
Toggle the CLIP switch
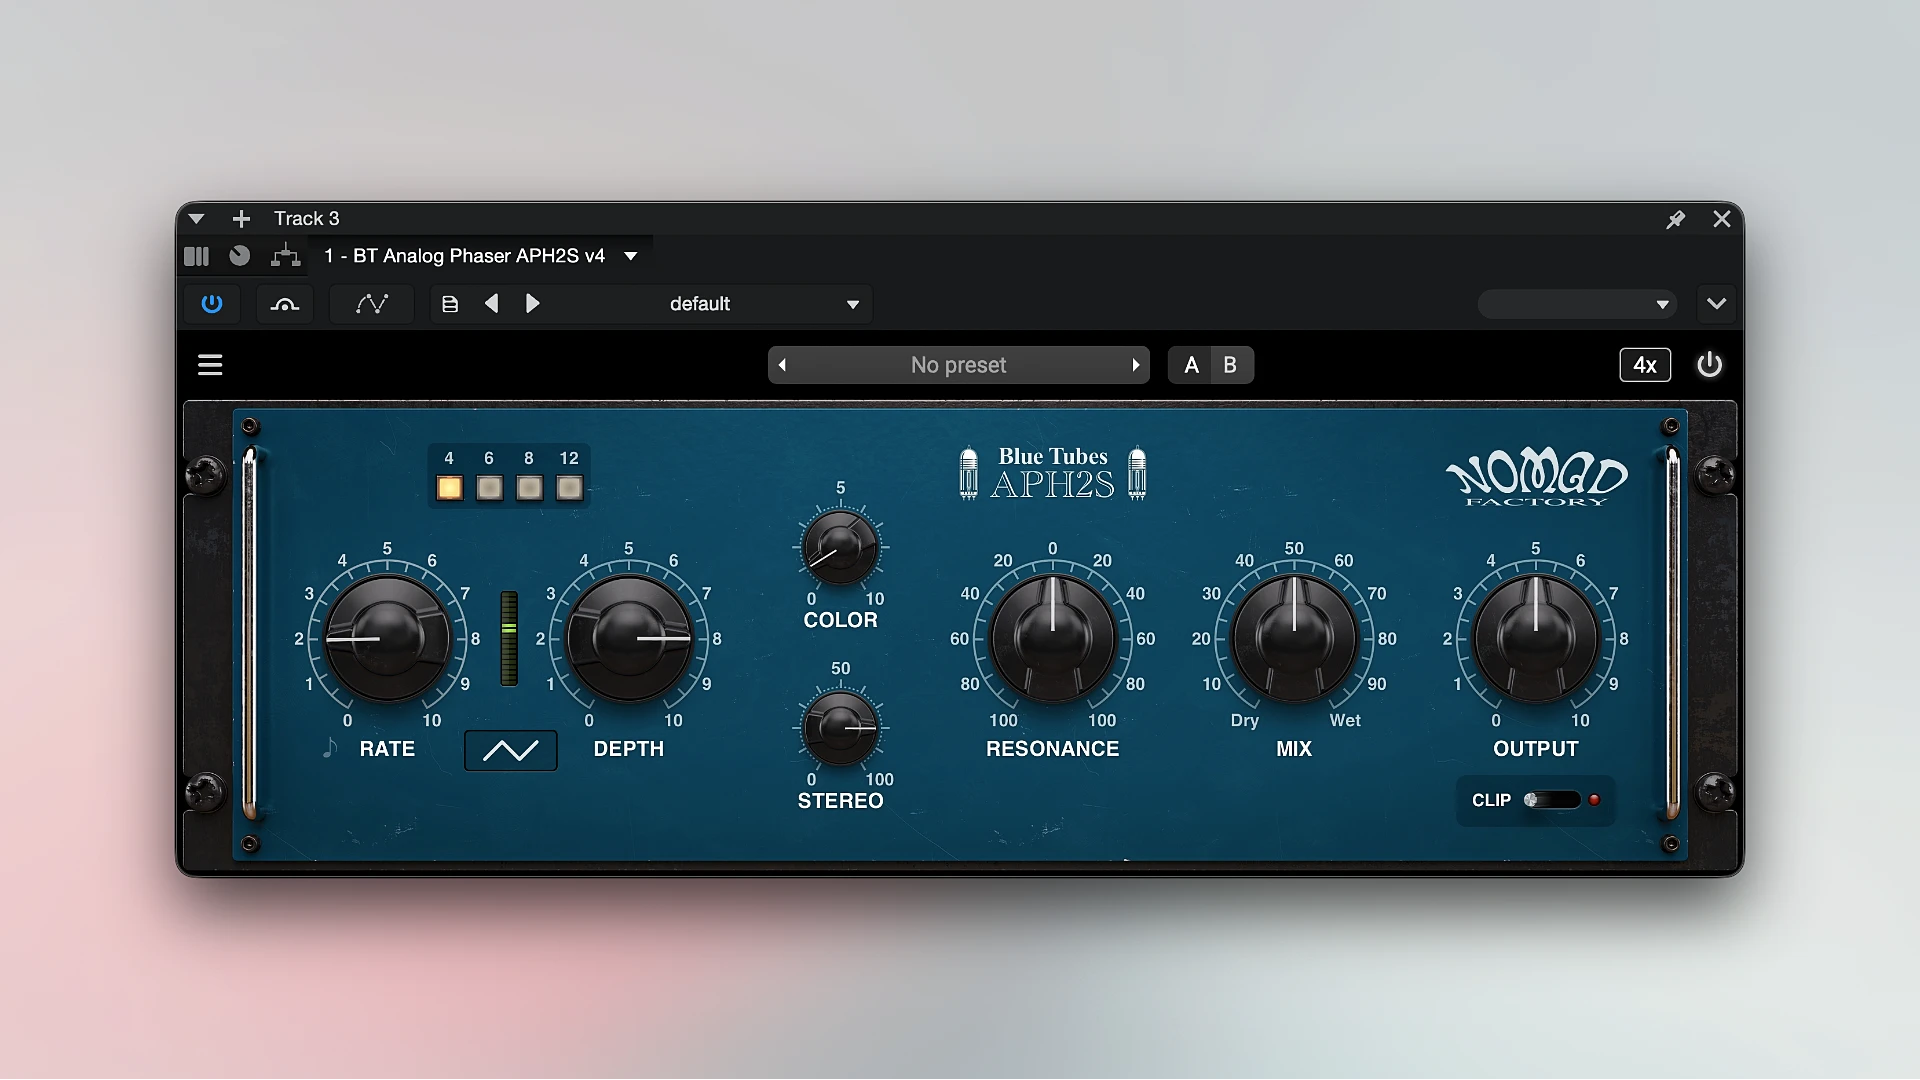pyautogui.click(x=1552, y=800)
